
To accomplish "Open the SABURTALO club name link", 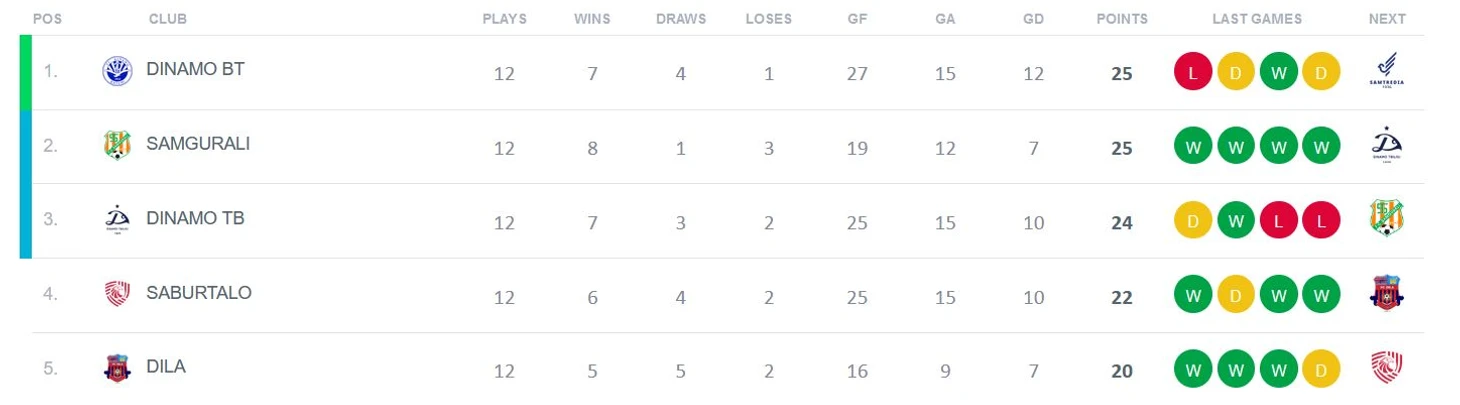I will pos(199,293).
